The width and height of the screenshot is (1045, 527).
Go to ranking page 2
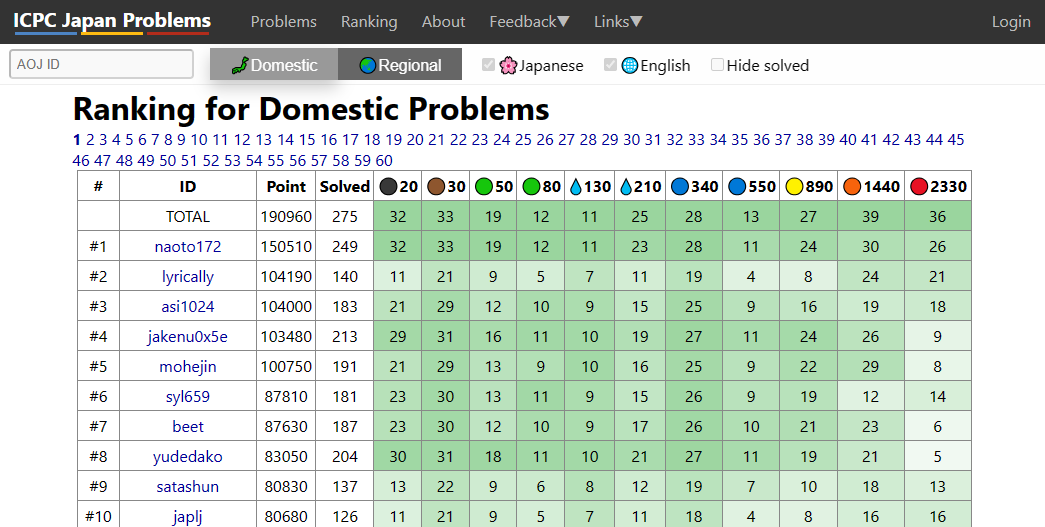90,139
